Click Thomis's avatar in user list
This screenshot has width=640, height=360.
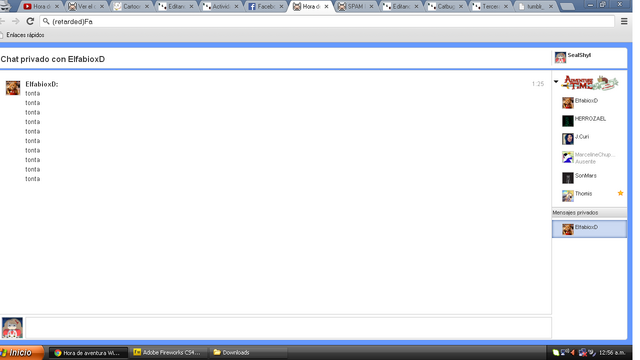click(567, 196)
